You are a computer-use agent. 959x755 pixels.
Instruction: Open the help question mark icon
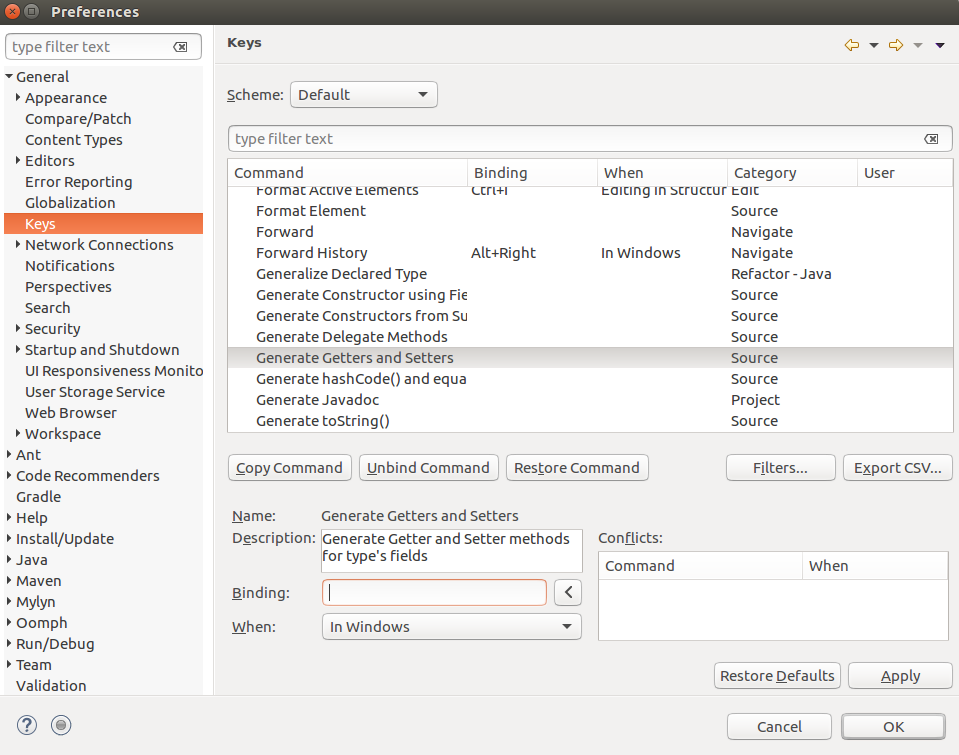coord(27,725)
